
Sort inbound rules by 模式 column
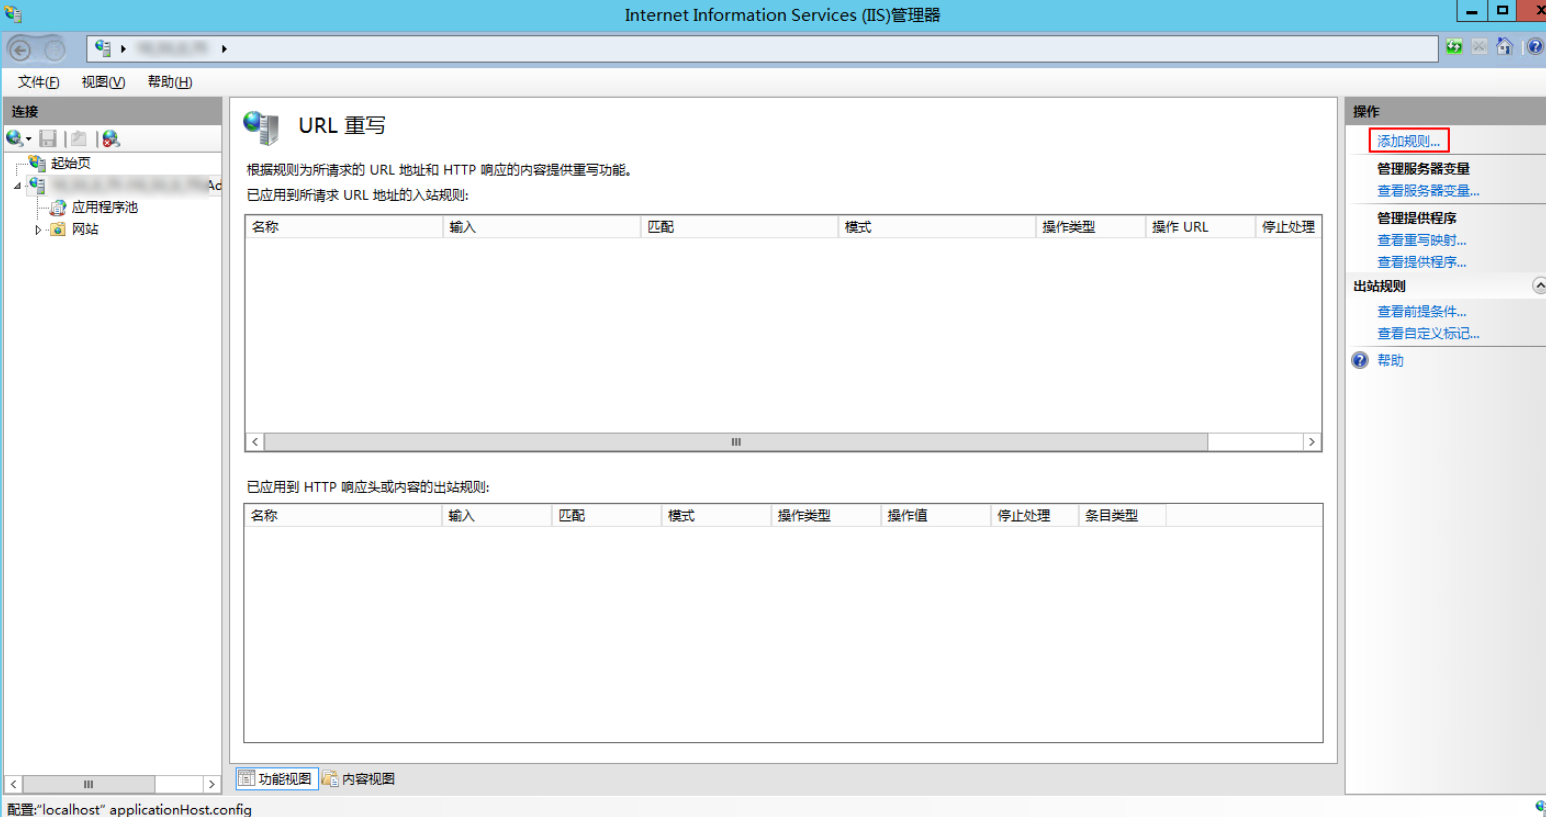pyautogui.click(x=937, y=227)
